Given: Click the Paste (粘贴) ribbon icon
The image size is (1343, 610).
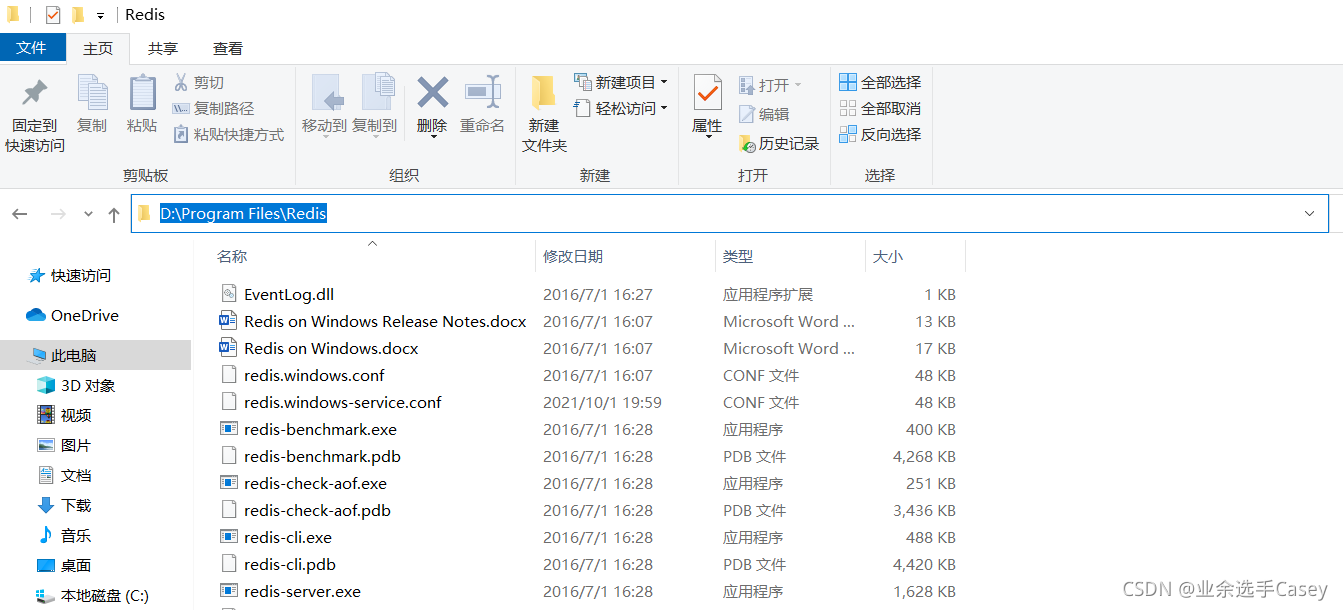Looking at the screenshot, I should tap(142, 92).
